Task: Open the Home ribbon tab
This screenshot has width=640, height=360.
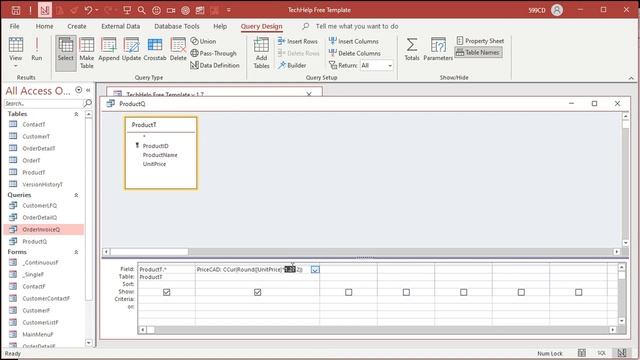Action: (x=44, y=26)
